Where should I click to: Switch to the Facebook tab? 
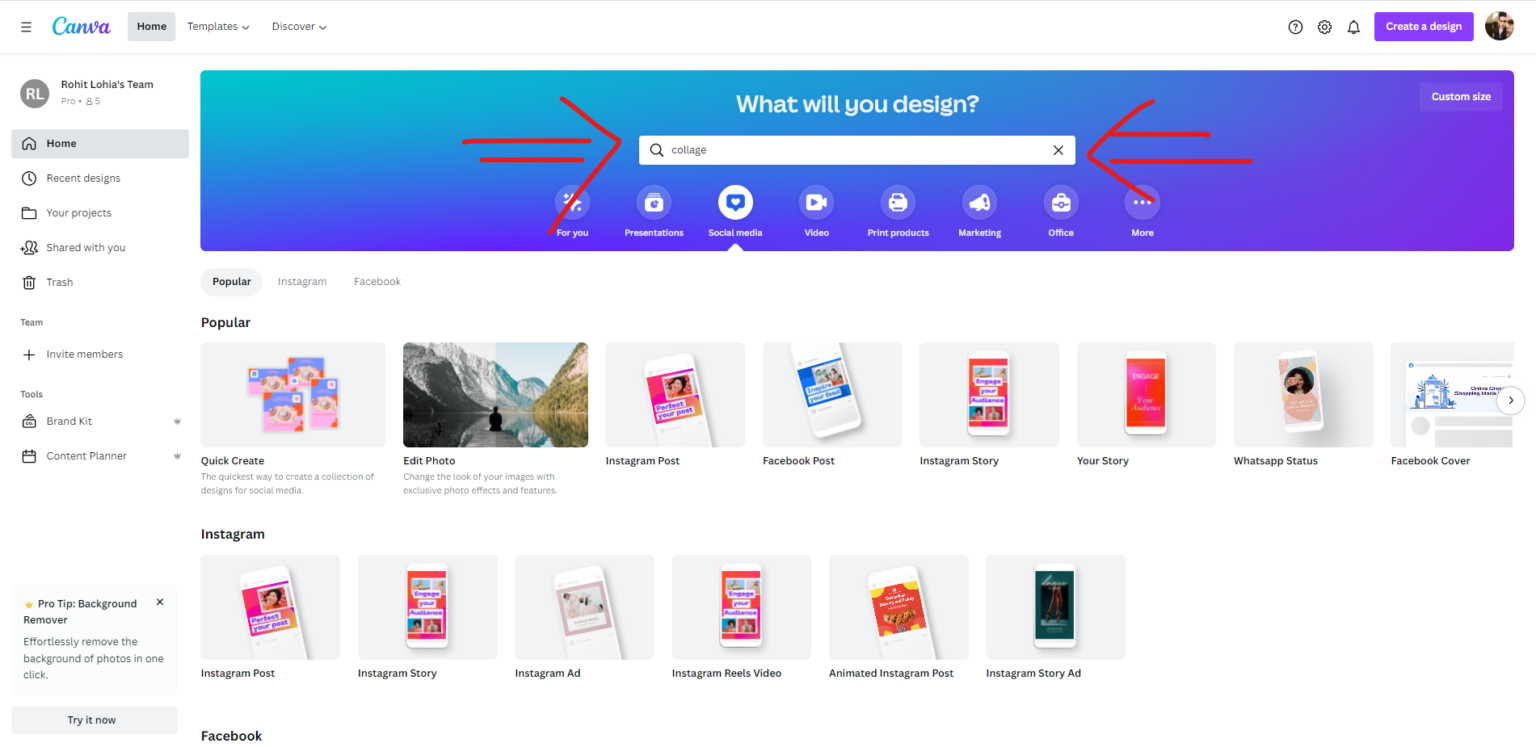coord(377,281)
